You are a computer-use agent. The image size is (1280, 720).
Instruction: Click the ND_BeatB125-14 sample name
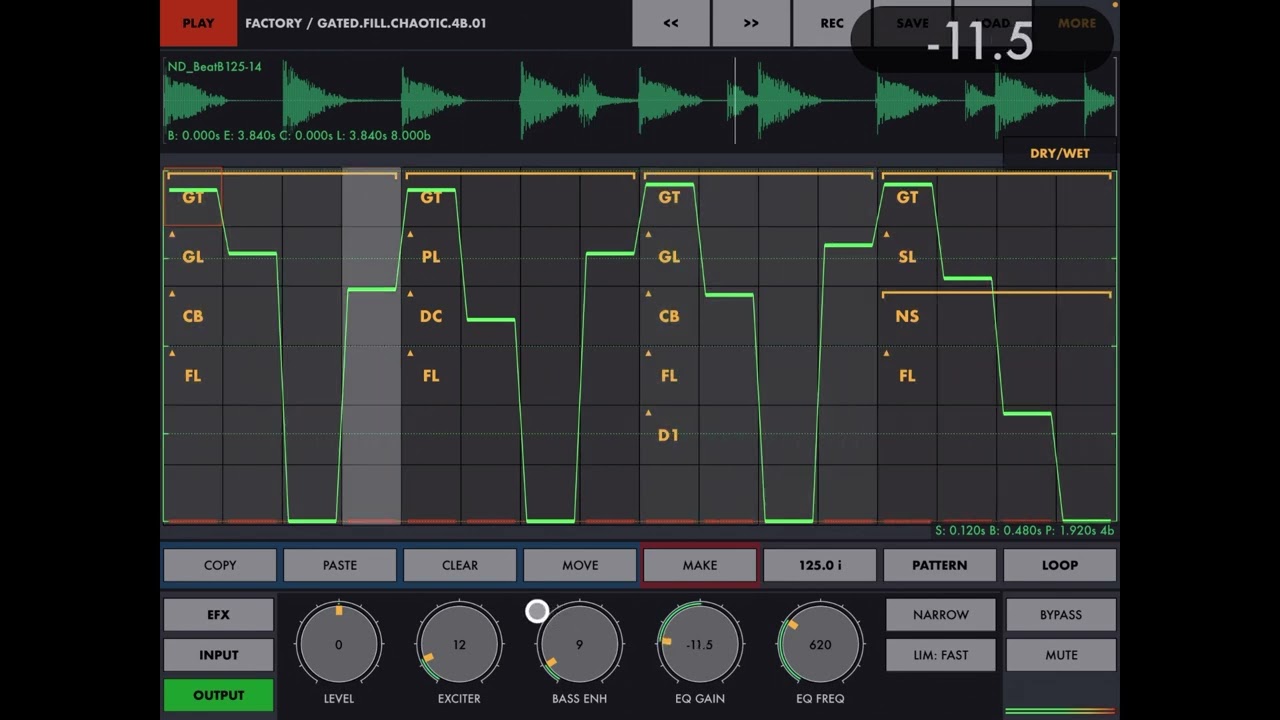coord(214,66)
